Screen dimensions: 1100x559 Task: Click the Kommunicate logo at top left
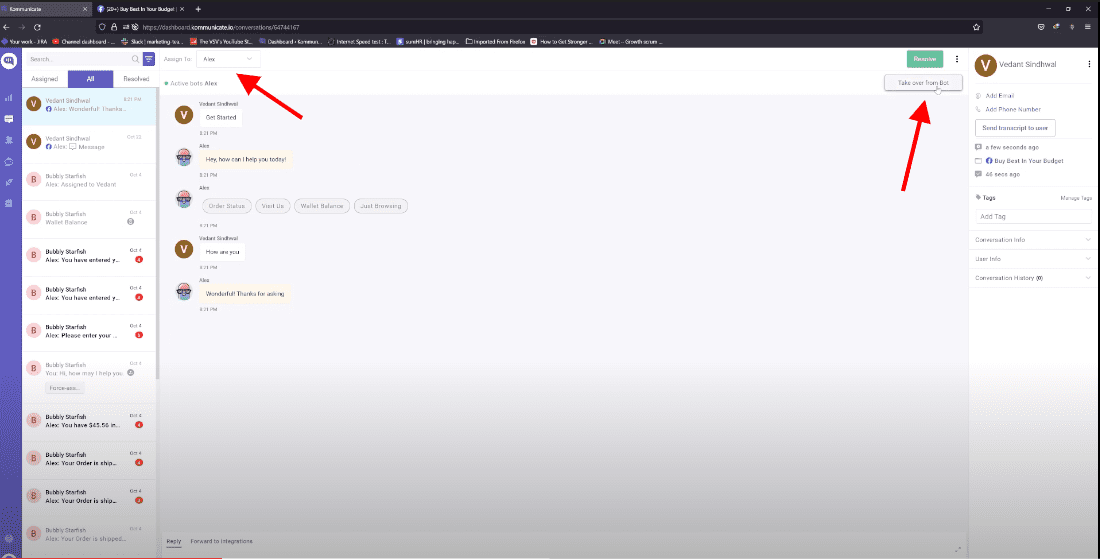(9, 60)
